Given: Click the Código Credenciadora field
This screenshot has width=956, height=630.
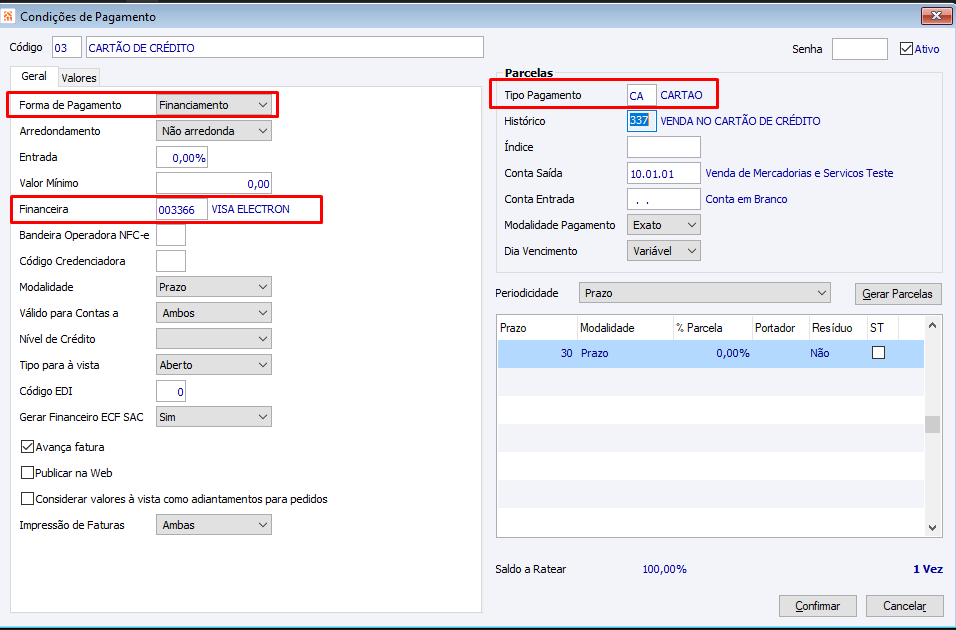Looking at the screenshot, I should [171, 261].
